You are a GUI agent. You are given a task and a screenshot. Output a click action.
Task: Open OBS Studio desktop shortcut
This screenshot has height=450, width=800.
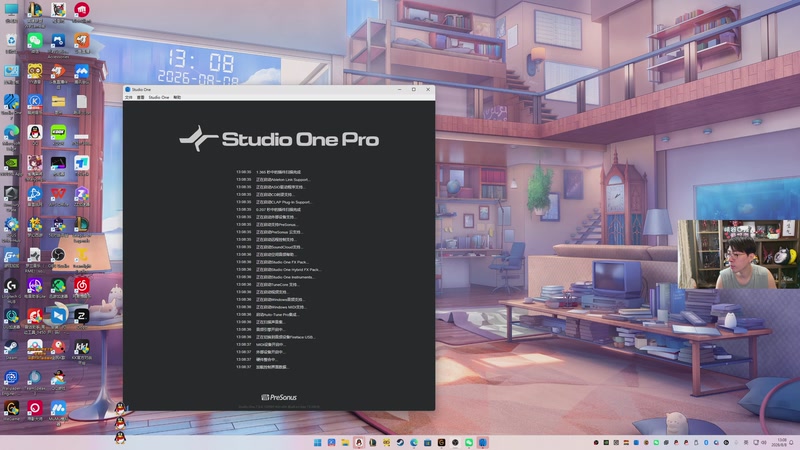coord(58,256)
